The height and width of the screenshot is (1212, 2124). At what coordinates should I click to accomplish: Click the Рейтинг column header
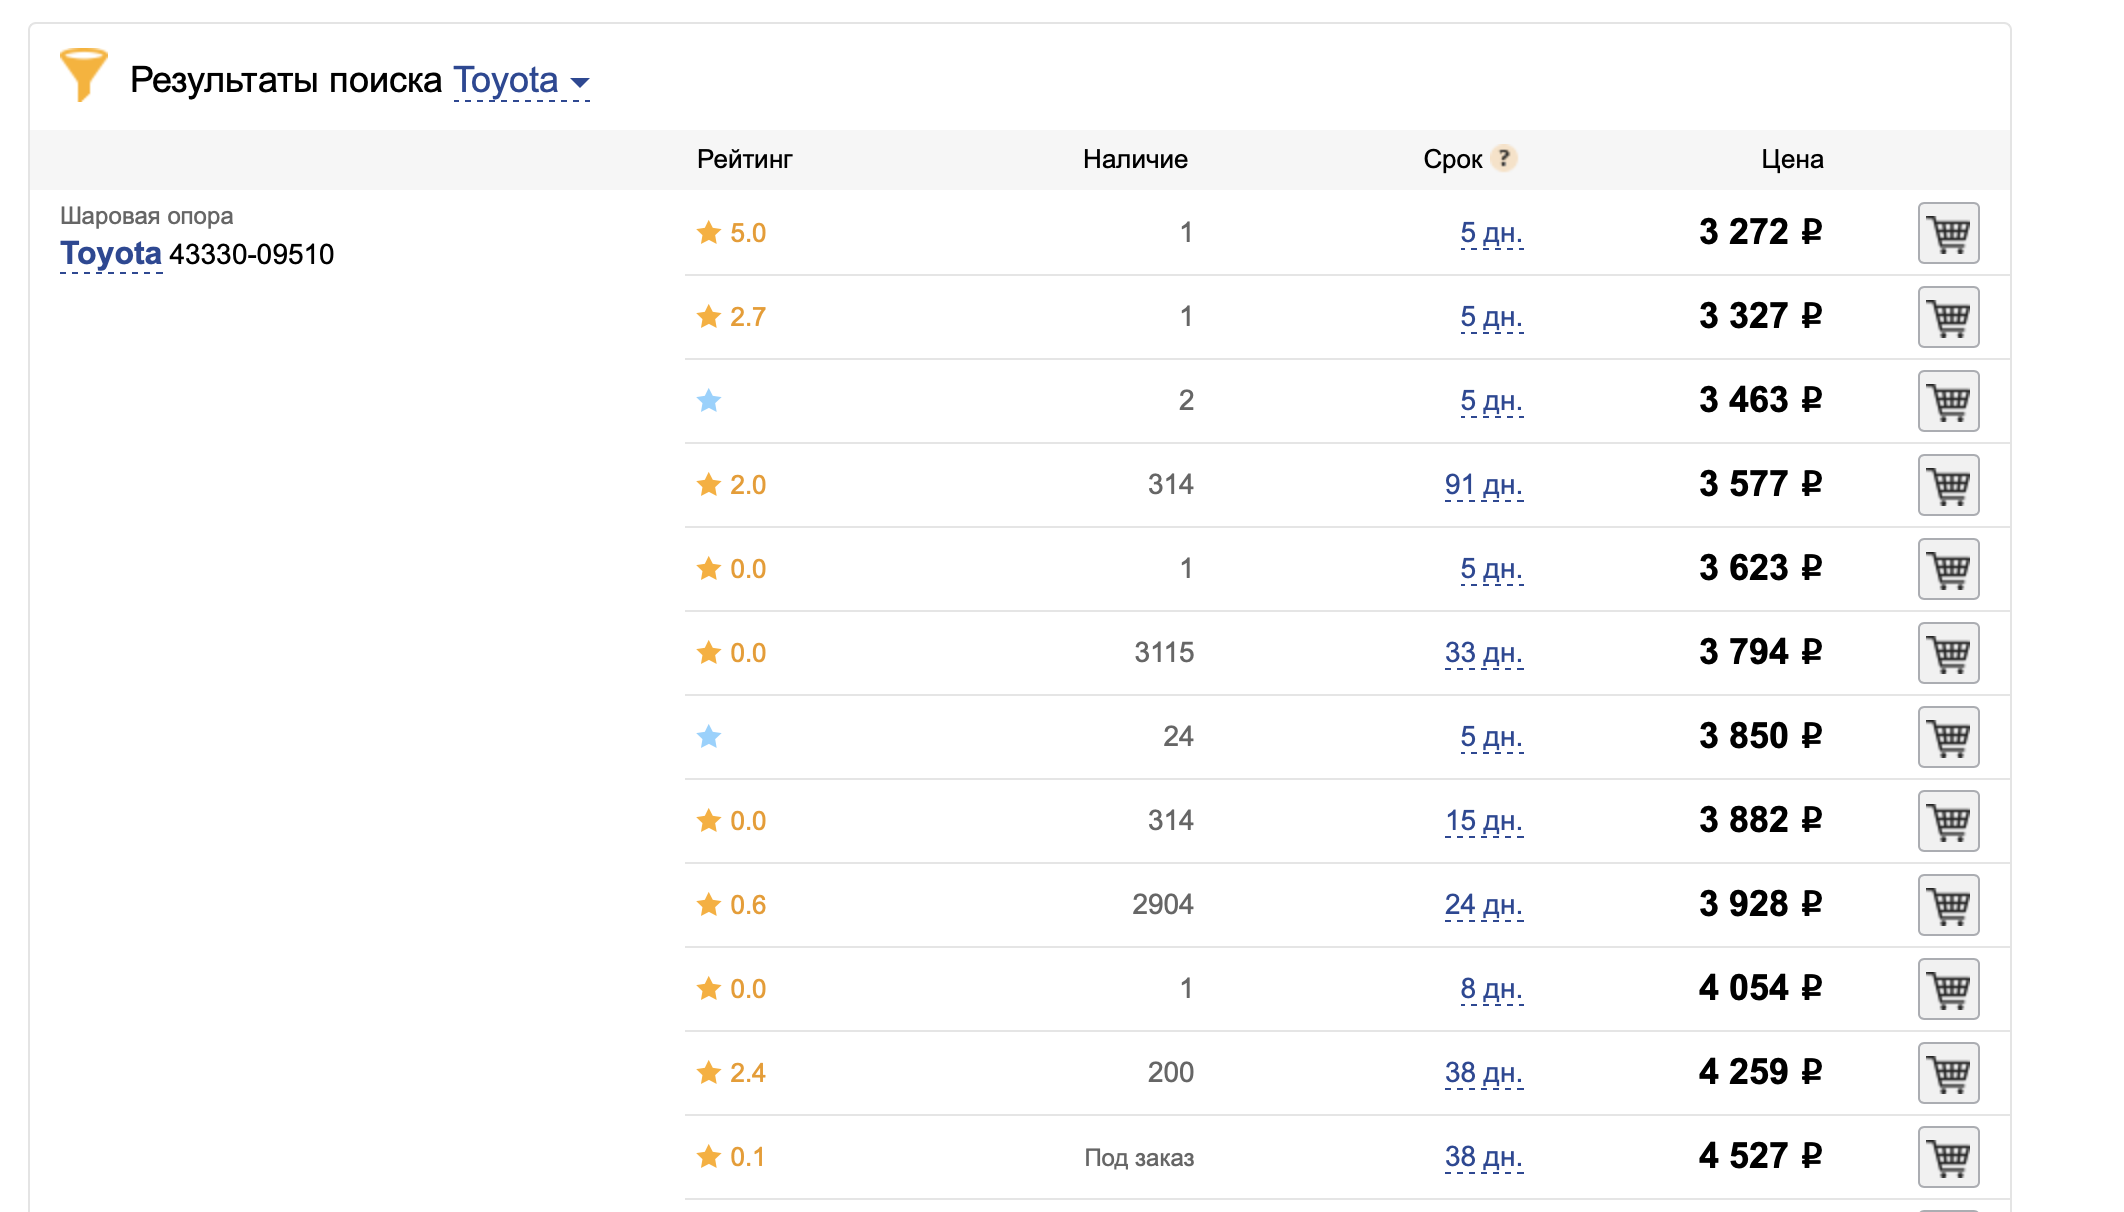[745, 159]
